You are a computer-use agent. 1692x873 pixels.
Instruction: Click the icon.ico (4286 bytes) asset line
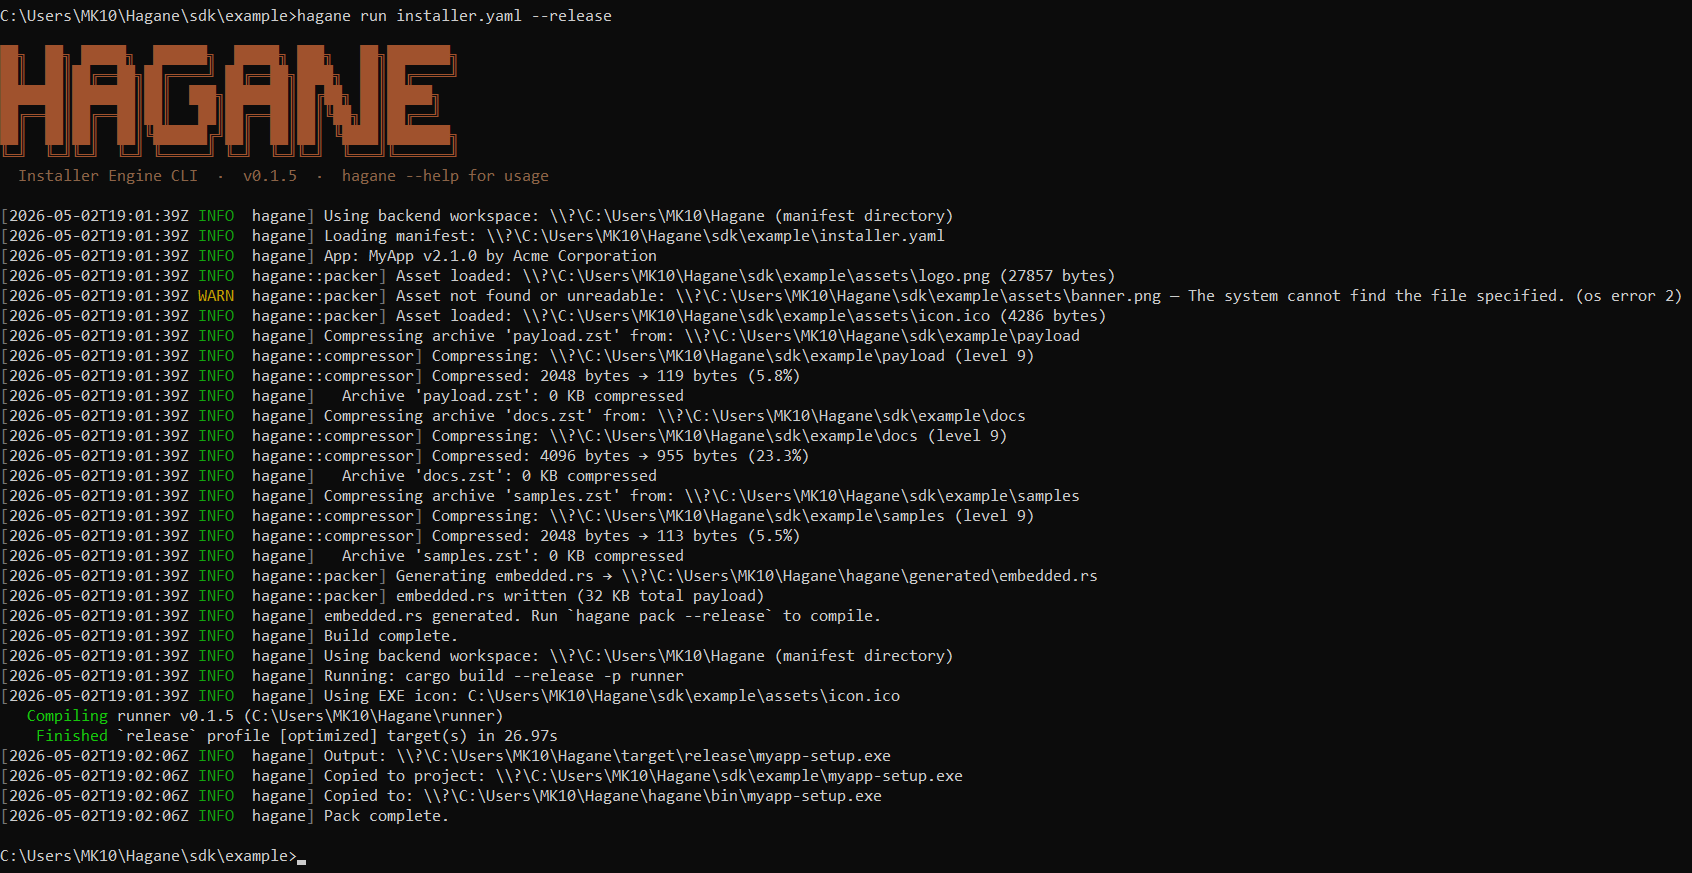pyautogui.click(x=553, y=316)
